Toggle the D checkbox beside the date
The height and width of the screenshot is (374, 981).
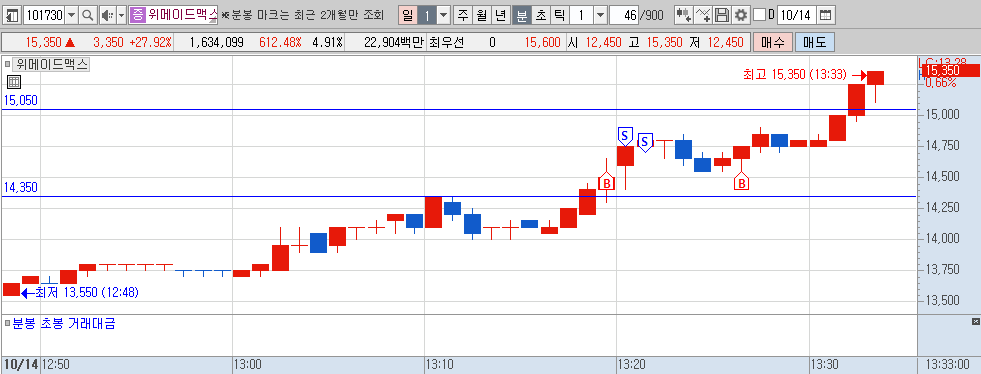(x=759, y=15)
